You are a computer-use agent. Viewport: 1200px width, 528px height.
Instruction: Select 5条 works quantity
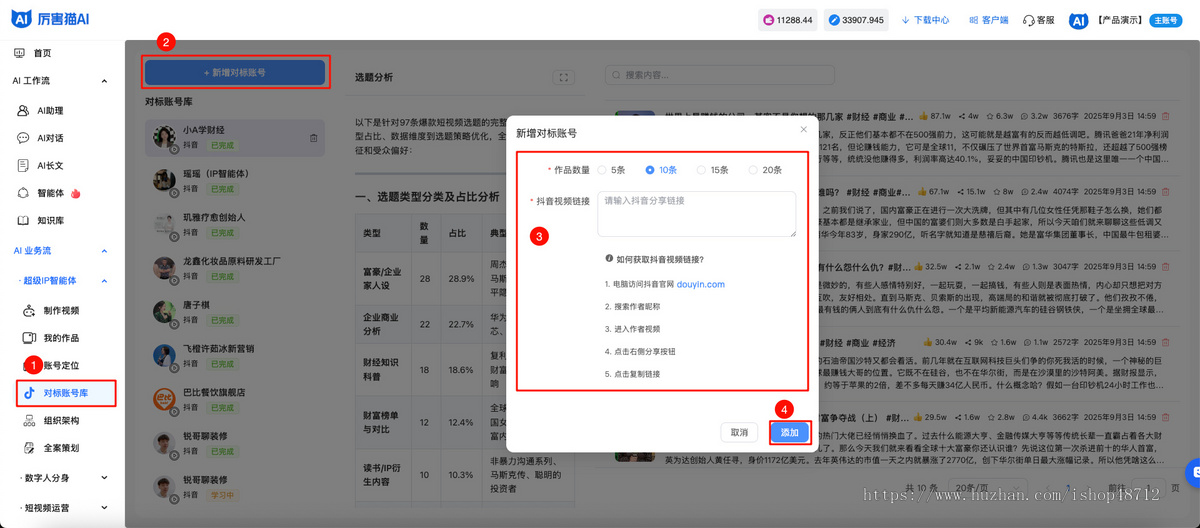(611, 170)
